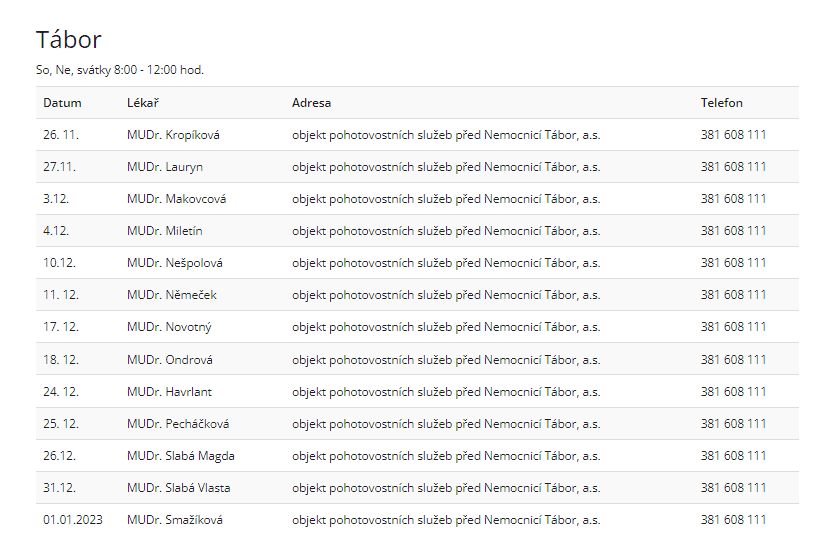Image resolution: width=833 pixels, height=560 pixels.
Task: Select the 01.01.2023 date cell
Action: pyautogui.click(x=73, y=520)
